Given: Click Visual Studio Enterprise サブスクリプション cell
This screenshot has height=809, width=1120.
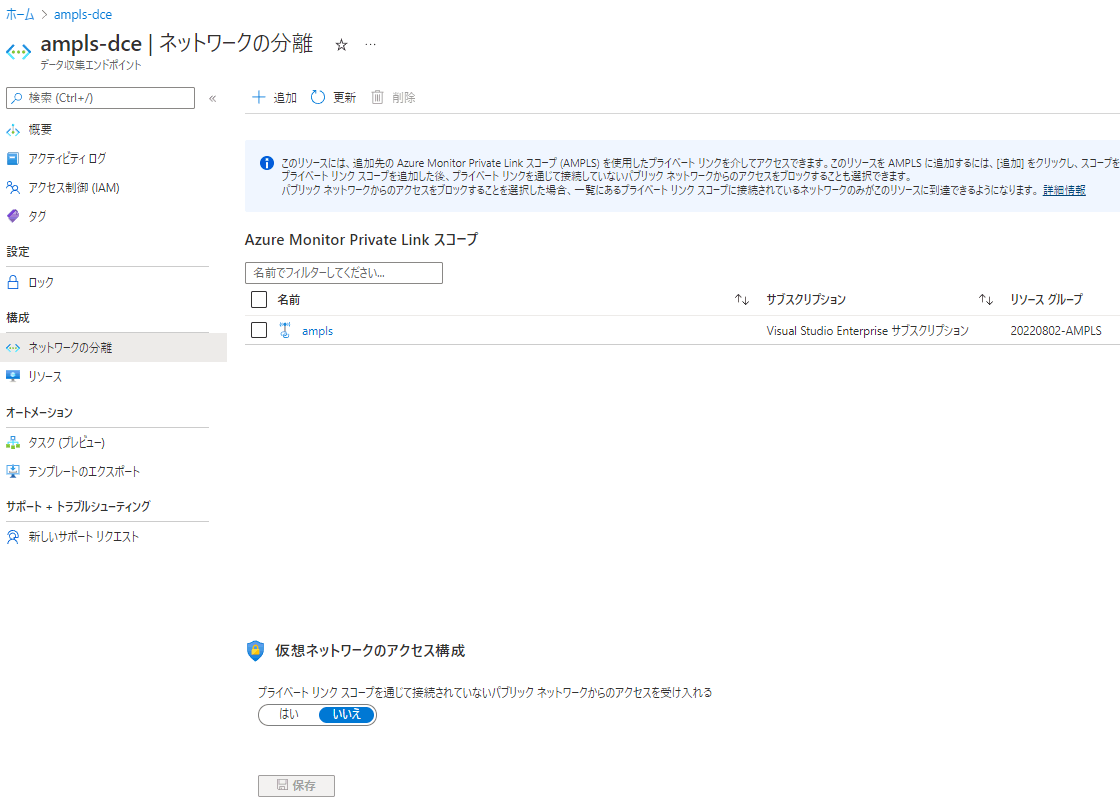Looking at the screenshot, I should [x=867, y=331].
